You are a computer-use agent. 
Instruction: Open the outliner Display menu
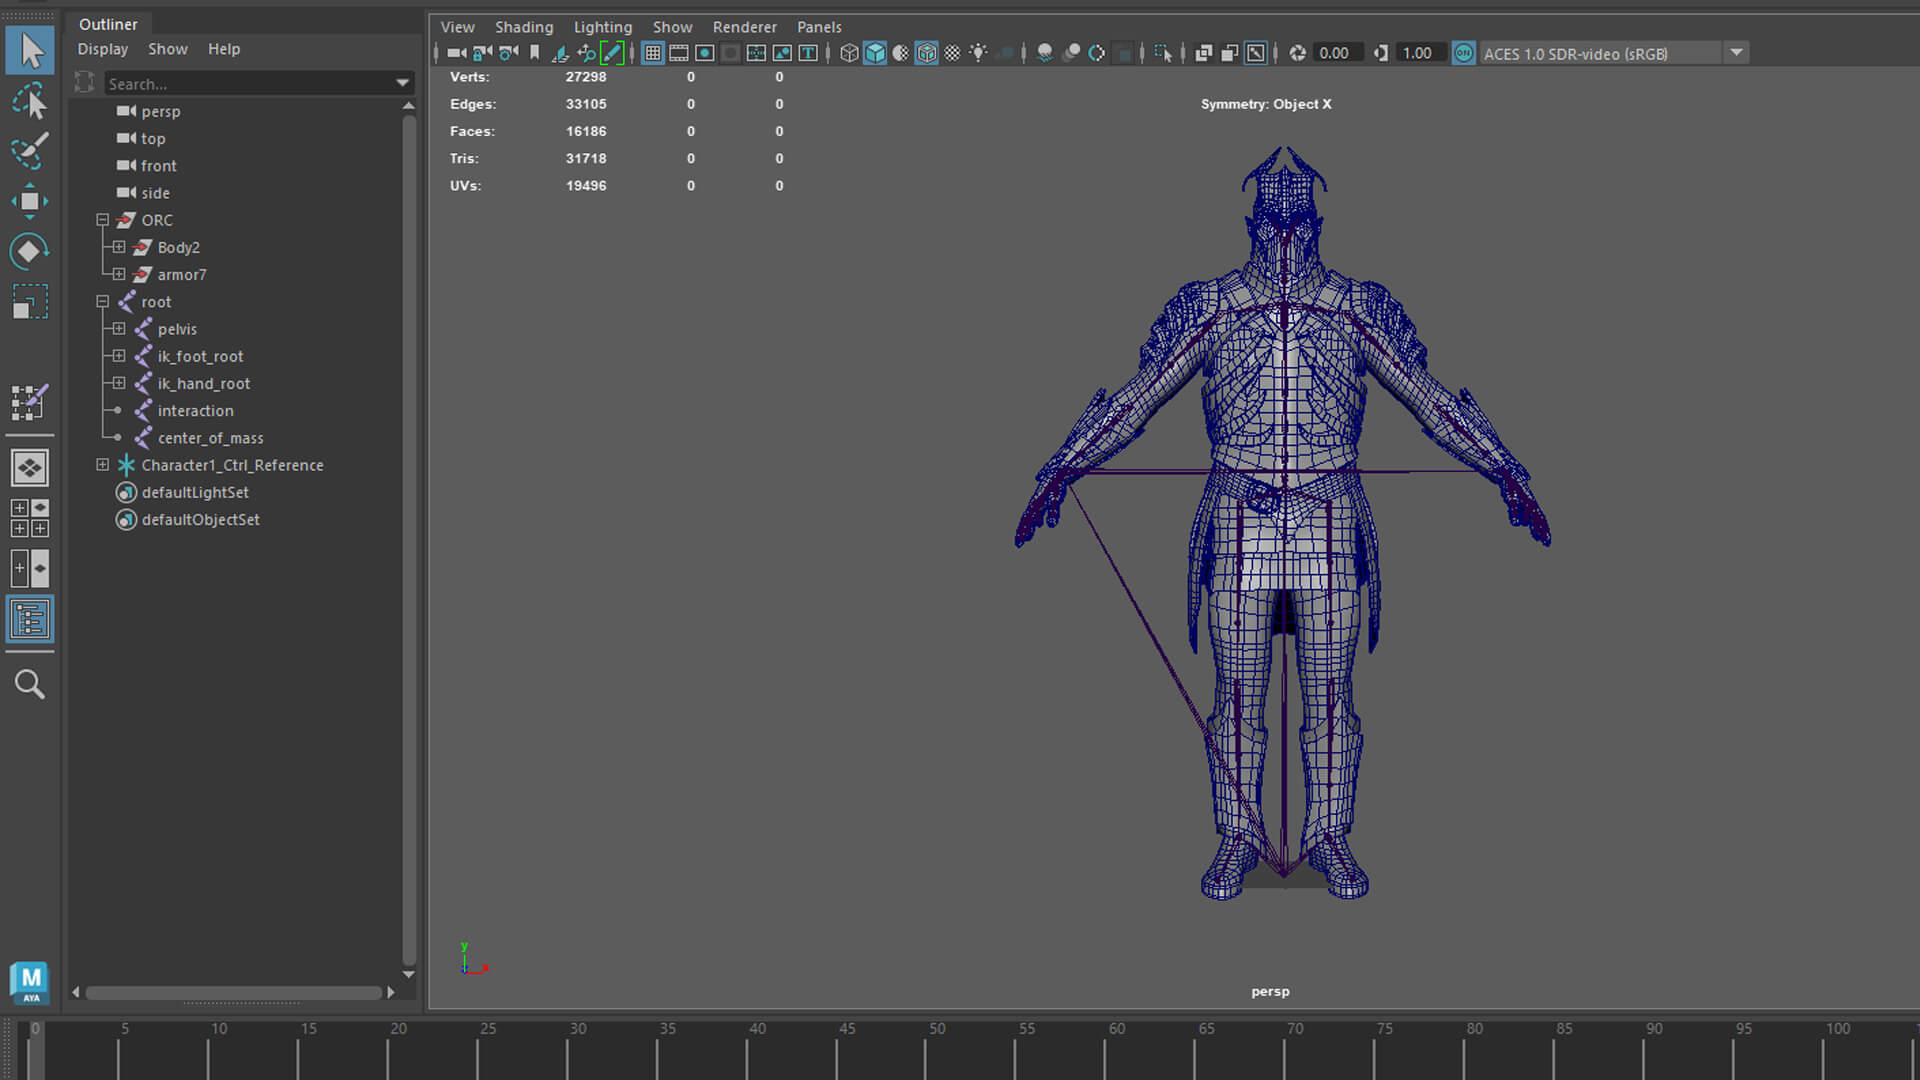click(x=103, y=49)
